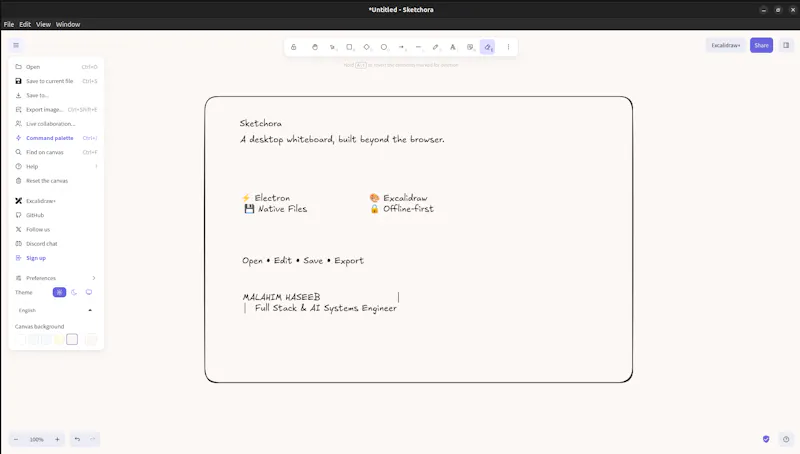Open the Follow us link
This screenshot has width=800, height=454.
point(56,230)
